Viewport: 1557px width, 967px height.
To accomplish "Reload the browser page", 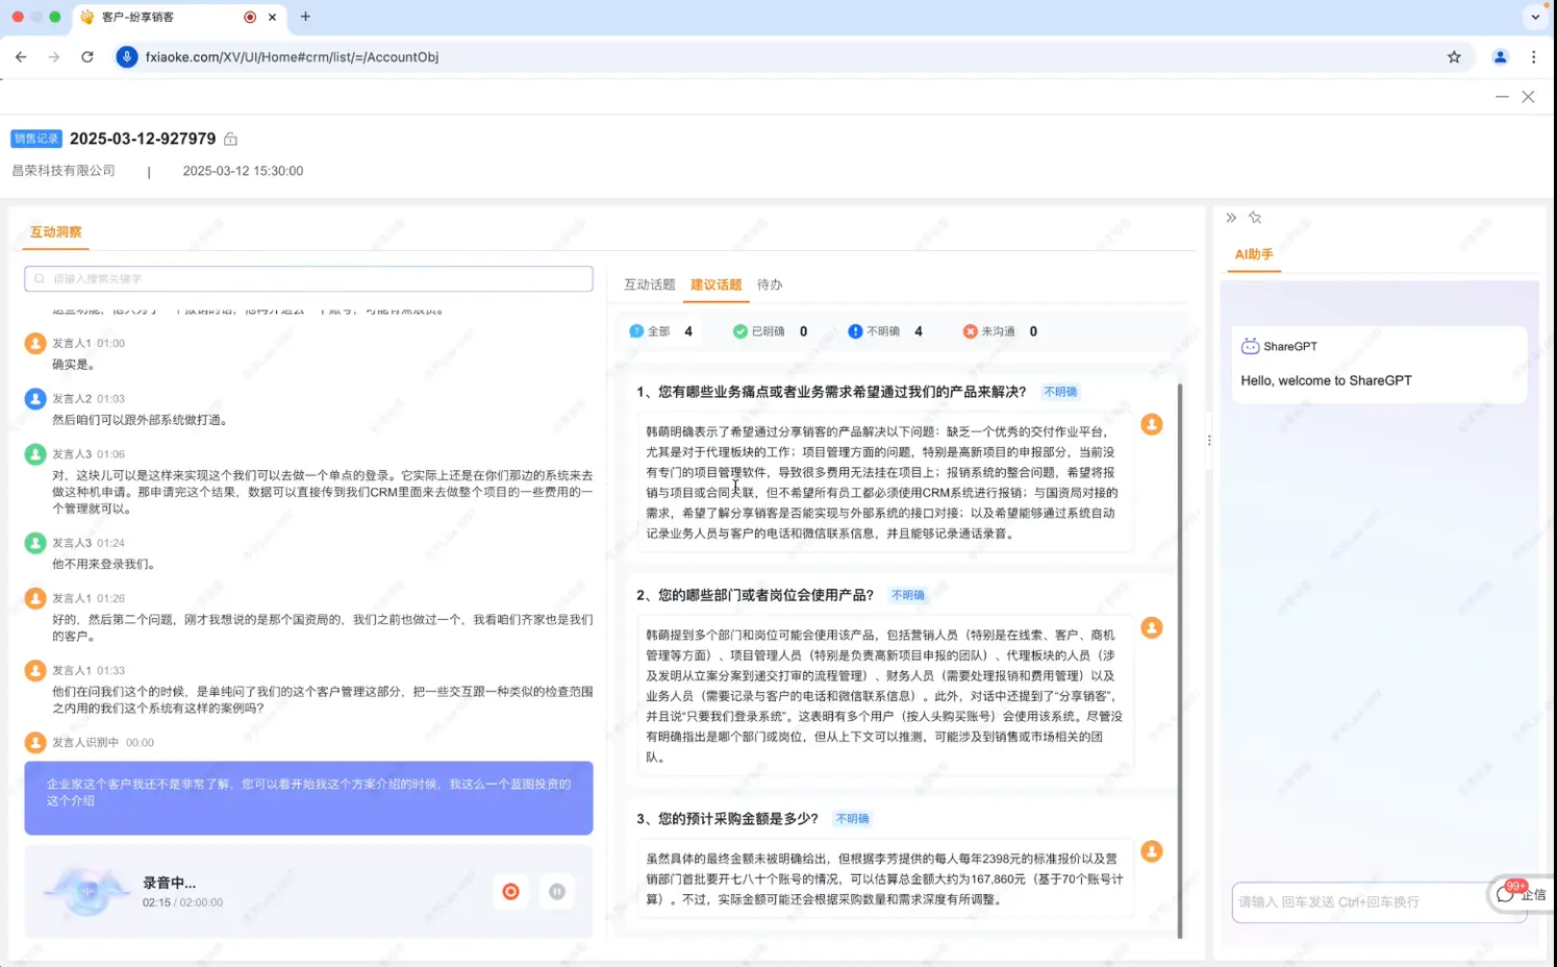I will point(87,57).
